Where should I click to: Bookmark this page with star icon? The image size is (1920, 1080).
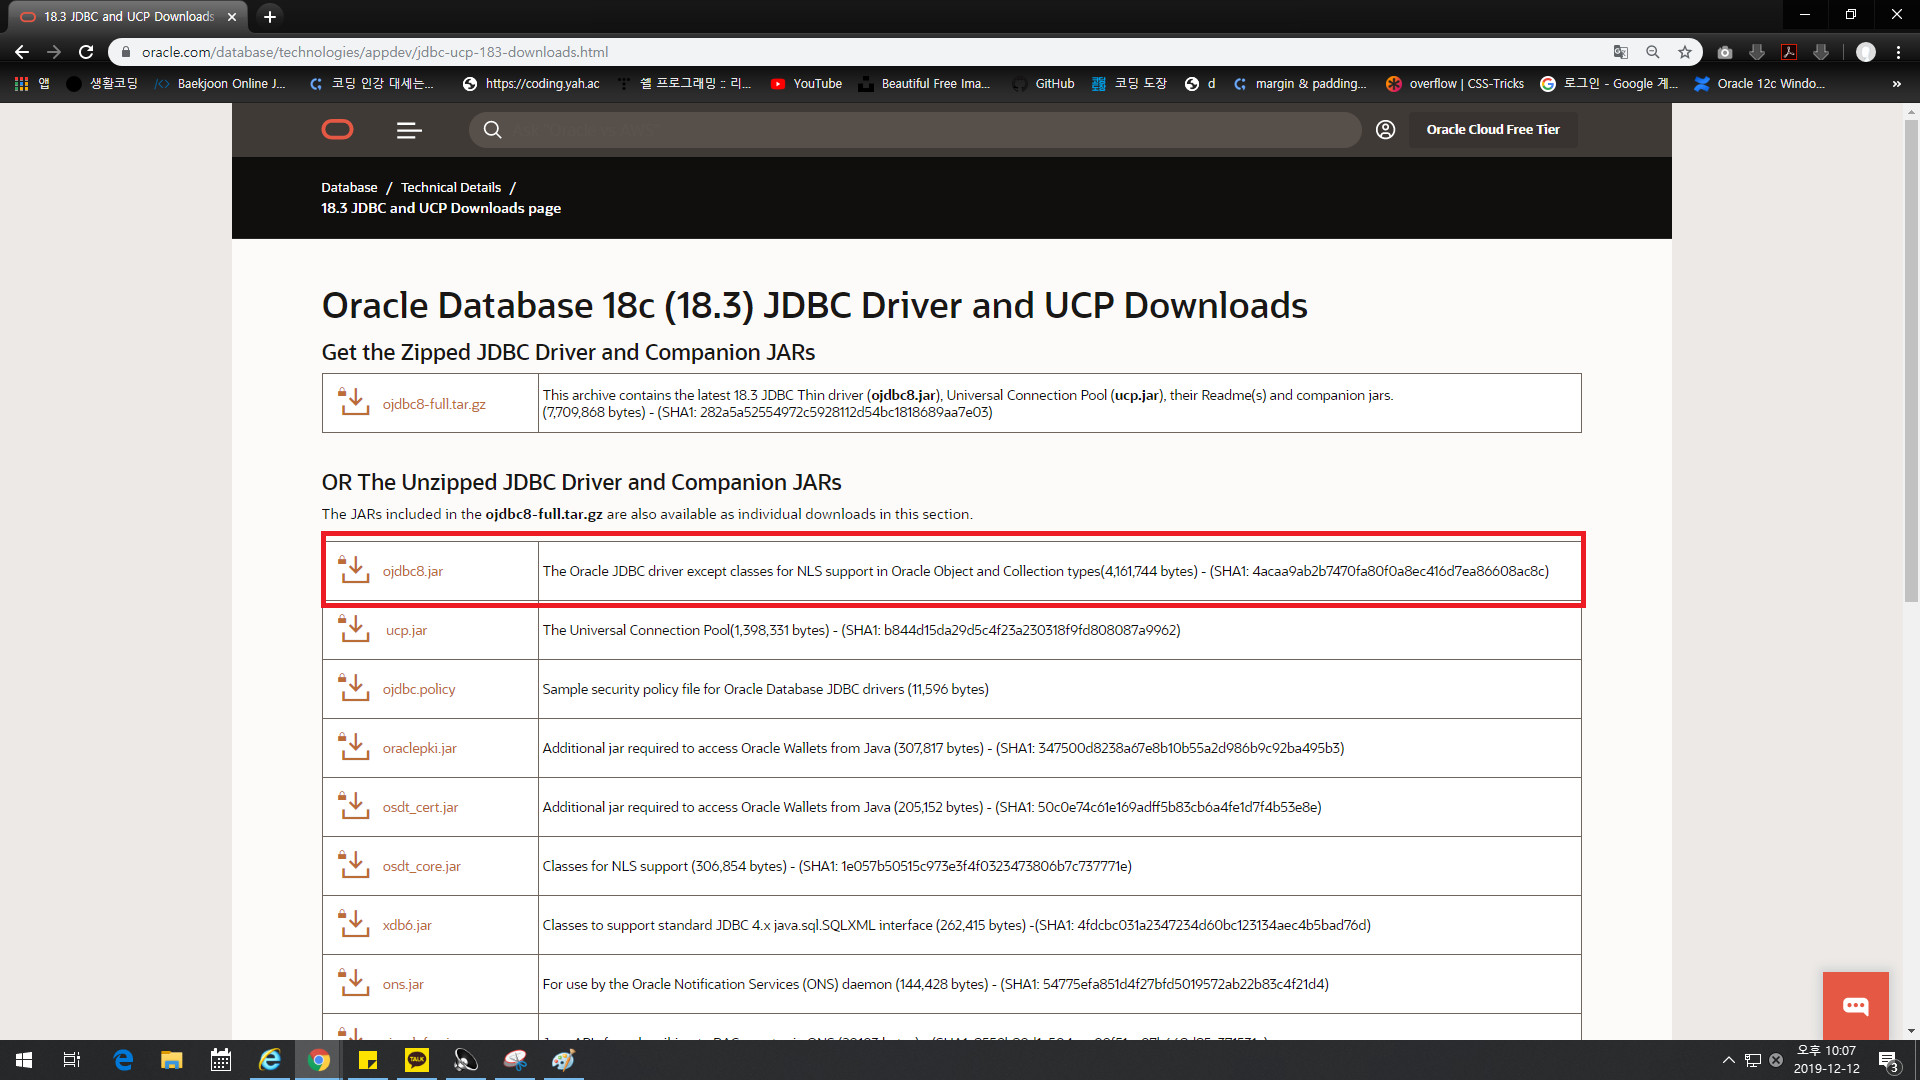(x=1685, y=52)
